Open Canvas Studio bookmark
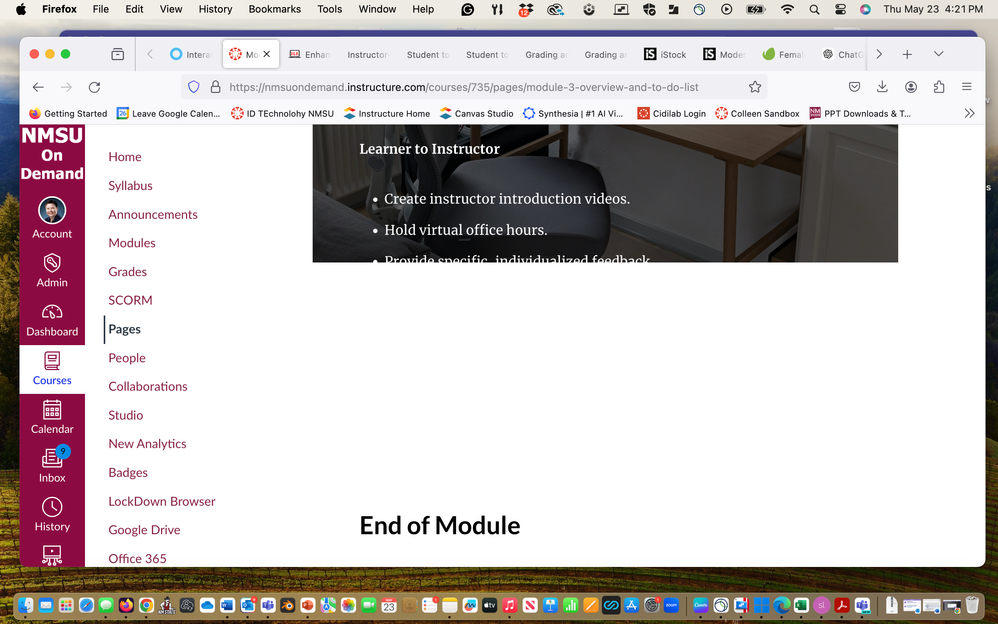The width and height of the screenshot is (998, 624). point(477,113)
